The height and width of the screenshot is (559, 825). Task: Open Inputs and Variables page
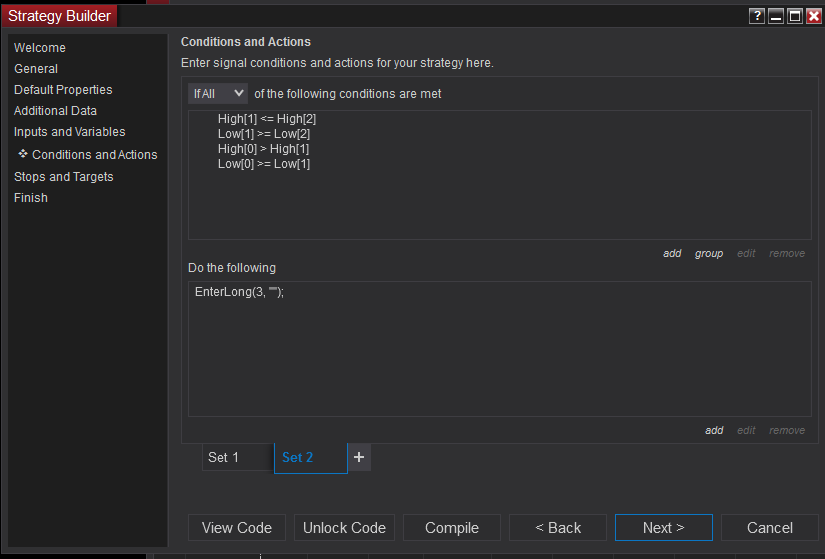(70, 132)
